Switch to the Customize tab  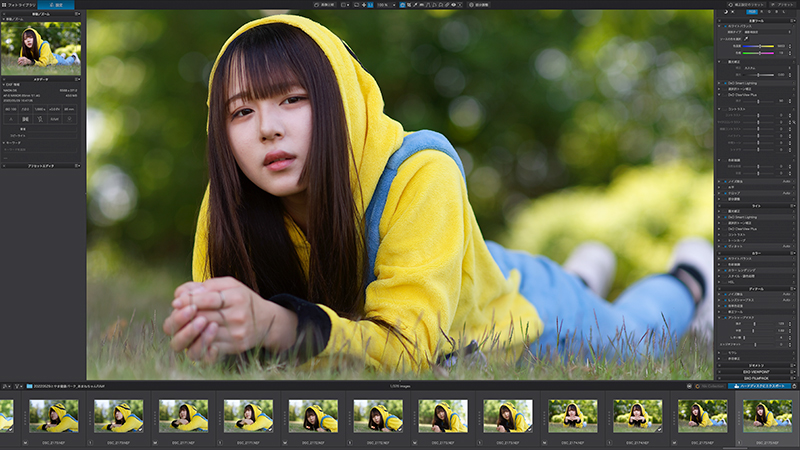(x=56, y=5)
